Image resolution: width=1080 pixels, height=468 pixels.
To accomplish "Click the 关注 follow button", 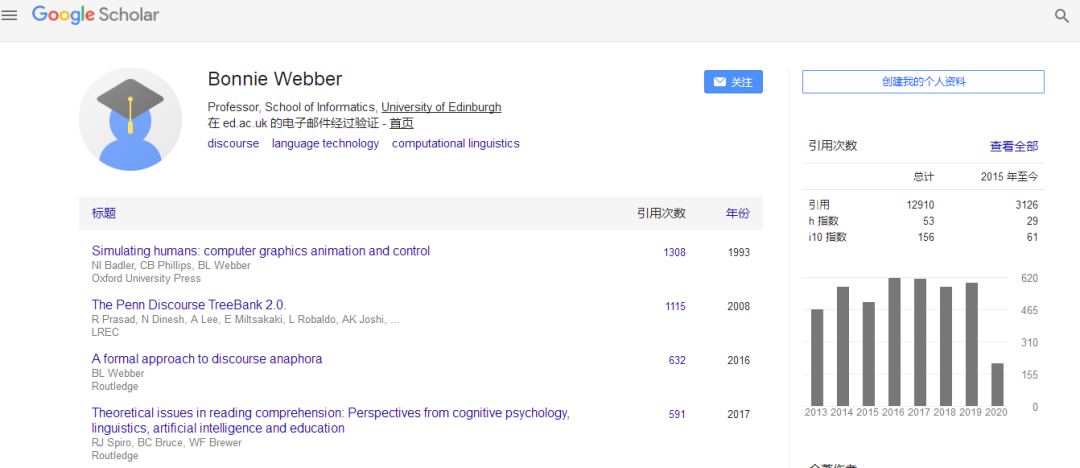I will tap(733, 82).
